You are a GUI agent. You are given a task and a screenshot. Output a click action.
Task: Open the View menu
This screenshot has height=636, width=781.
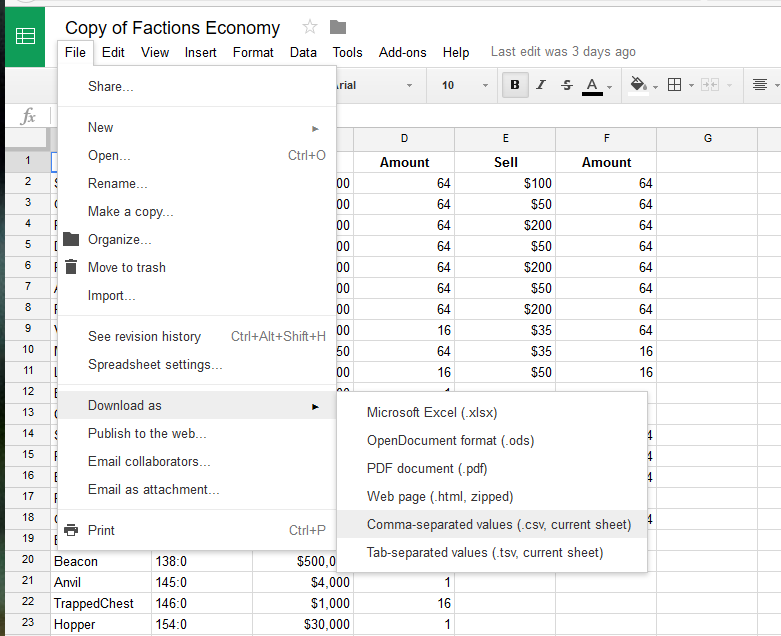(155, 52)
